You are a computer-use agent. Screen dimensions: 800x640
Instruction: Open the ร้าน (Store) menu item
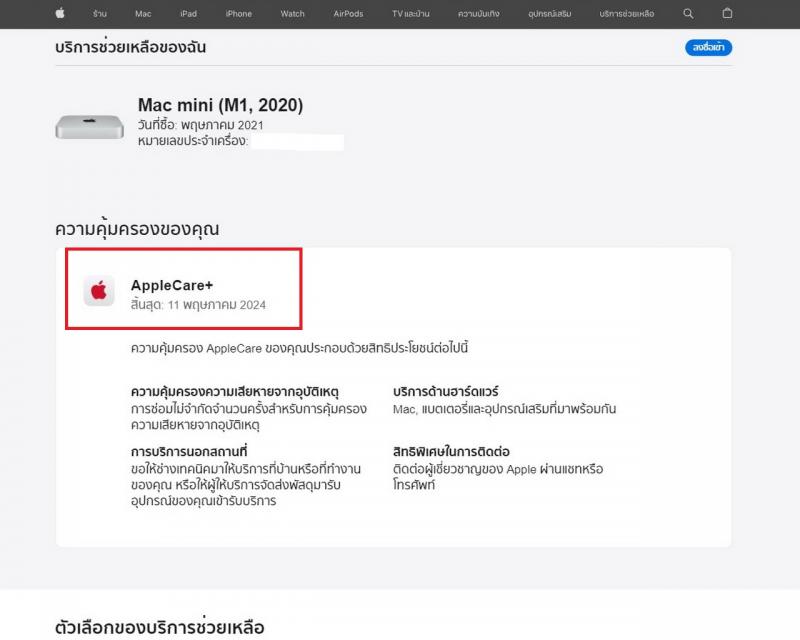[x=100, y=14]
